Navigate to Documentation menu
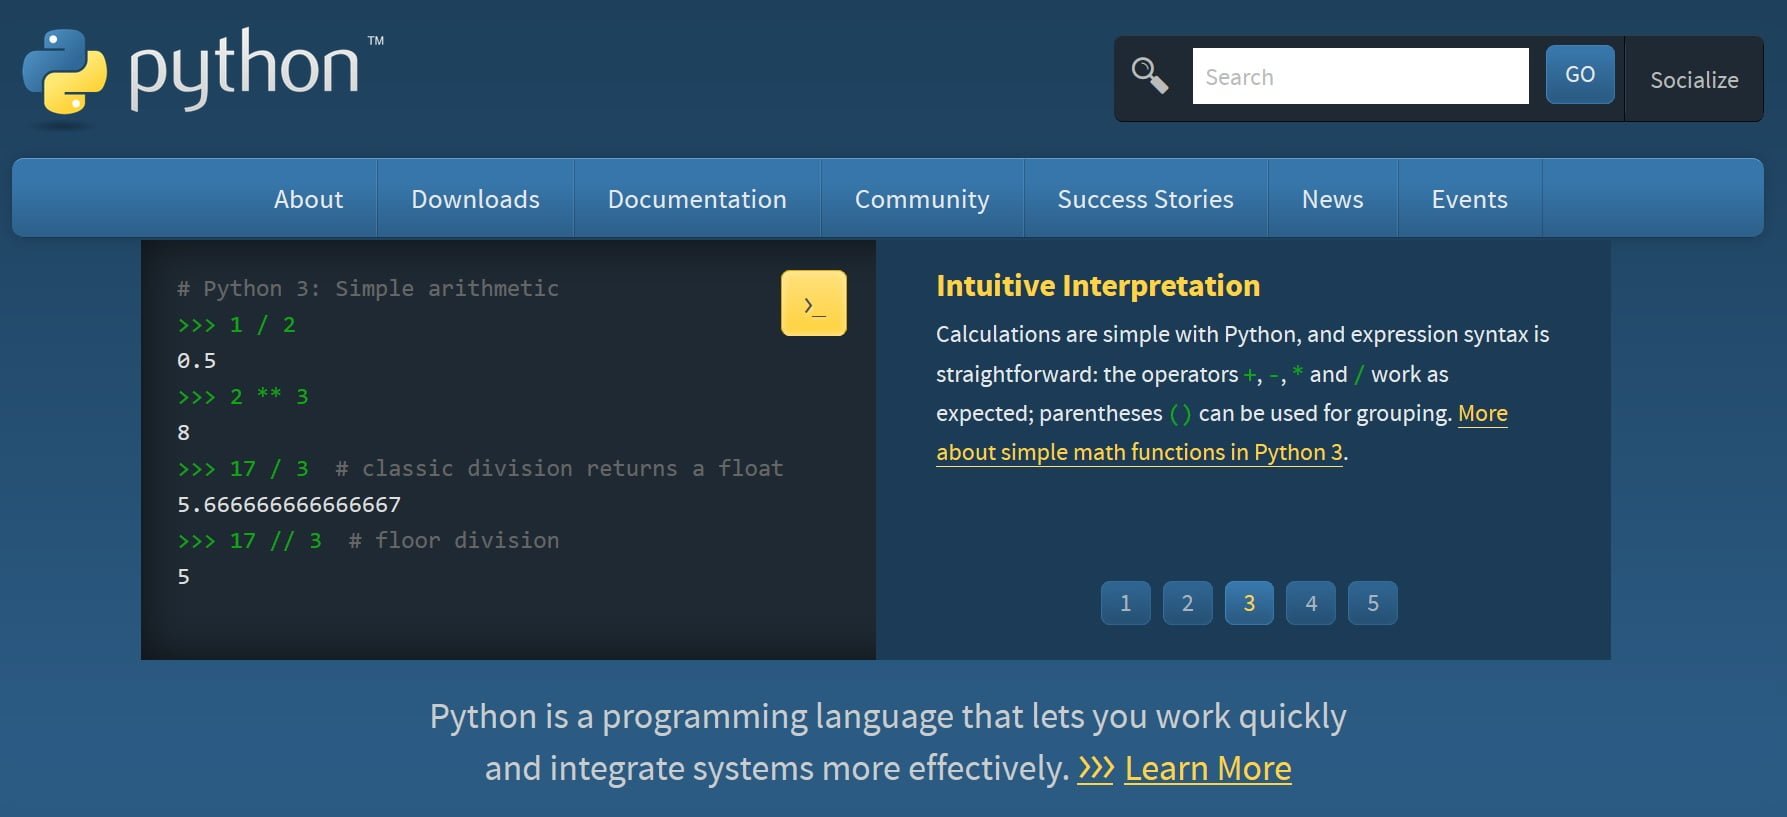Image resolution: width=1787 pixels, height=817 pixels. pyautogui.click(x=697, y=199)
